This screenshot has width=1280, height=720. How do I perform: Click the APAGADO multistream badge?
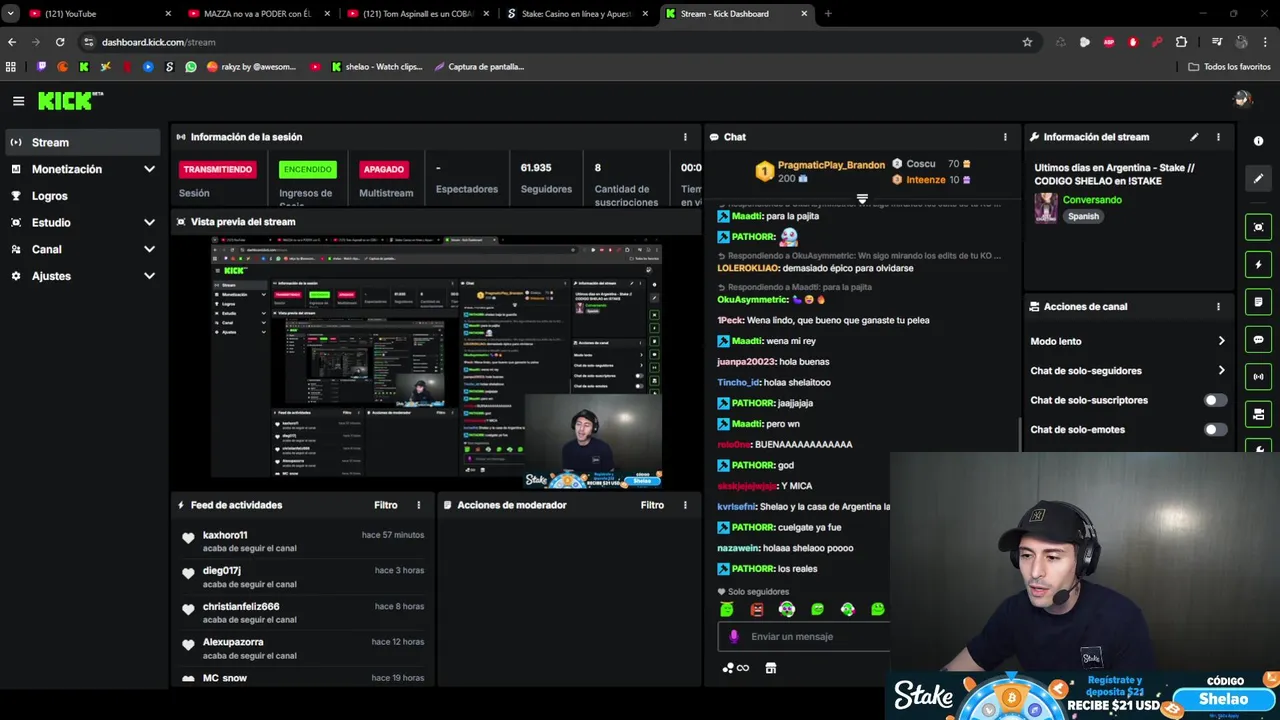pyautogui.click(x=383, y=169)
